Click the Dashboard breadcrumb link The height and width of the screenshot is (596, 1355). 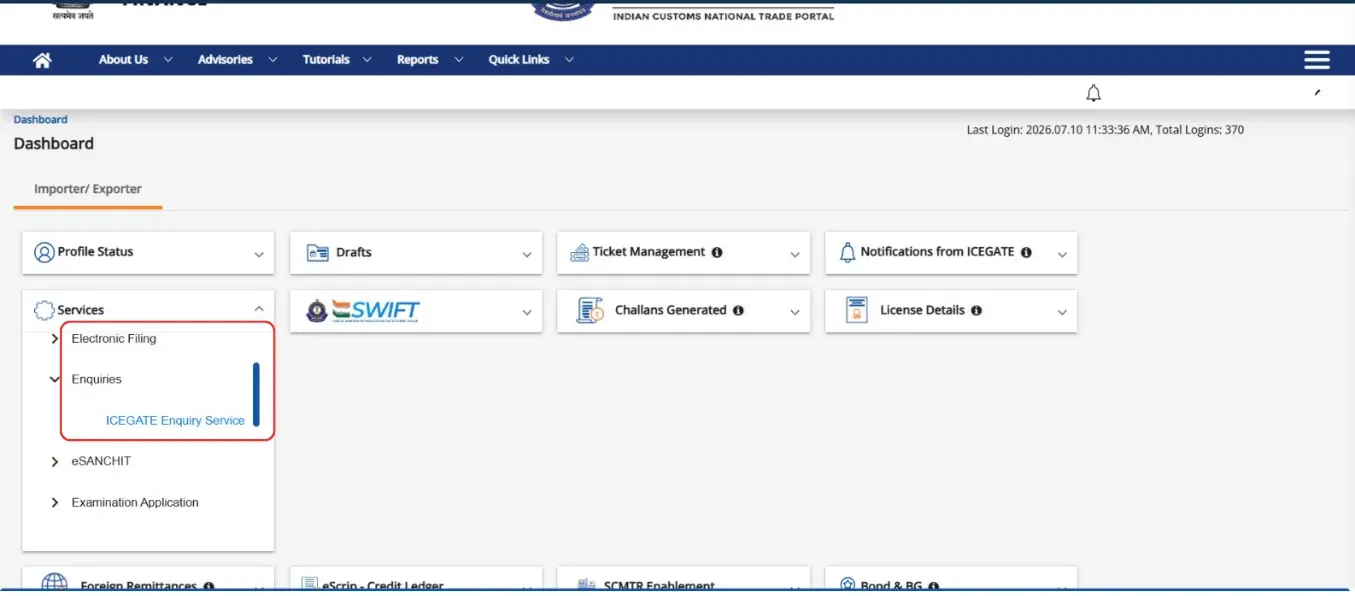[x=41, y=120]
